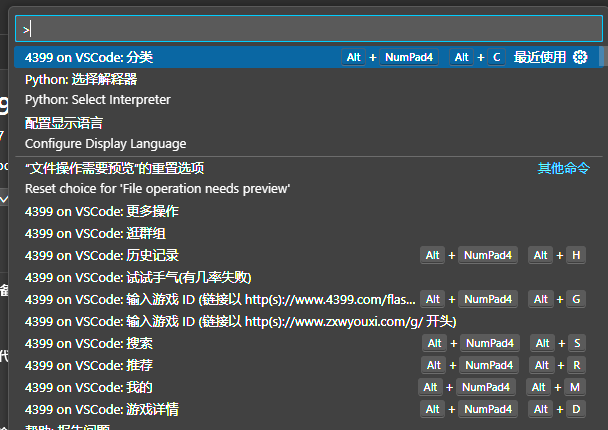Screen dimensions: 608x430
Task: Open 4399 on VSCode: 历史记录 command
Action: click(309, 256)
